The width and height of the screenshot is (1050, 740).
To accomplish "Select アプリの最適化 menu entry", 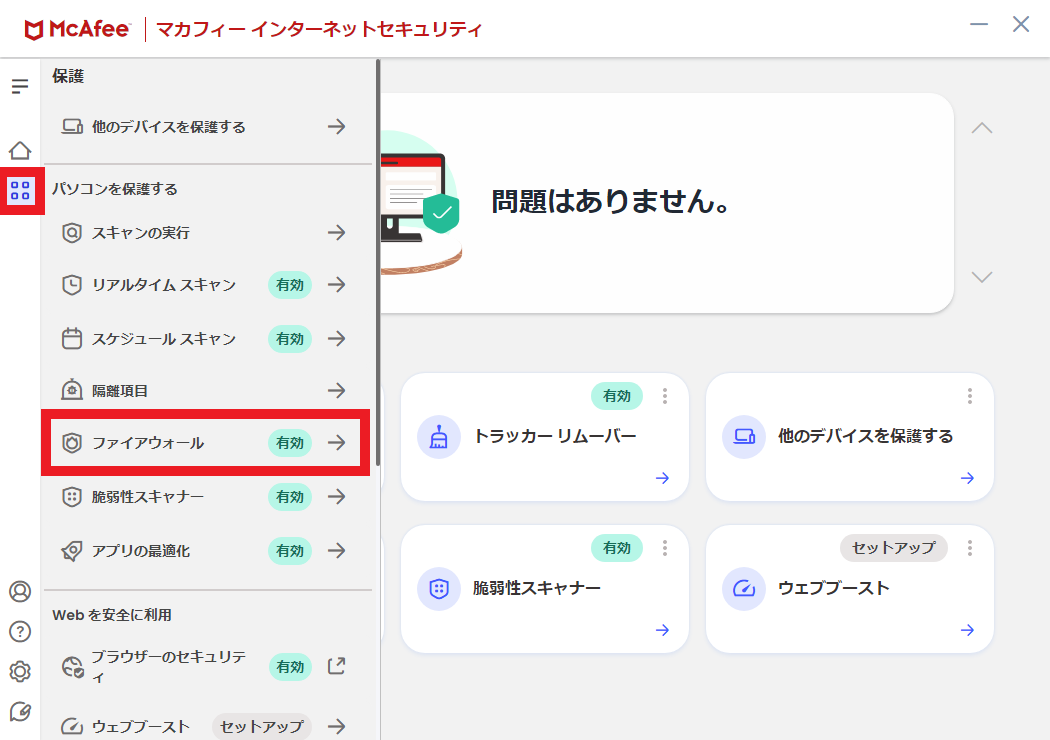I will (206, 550).
